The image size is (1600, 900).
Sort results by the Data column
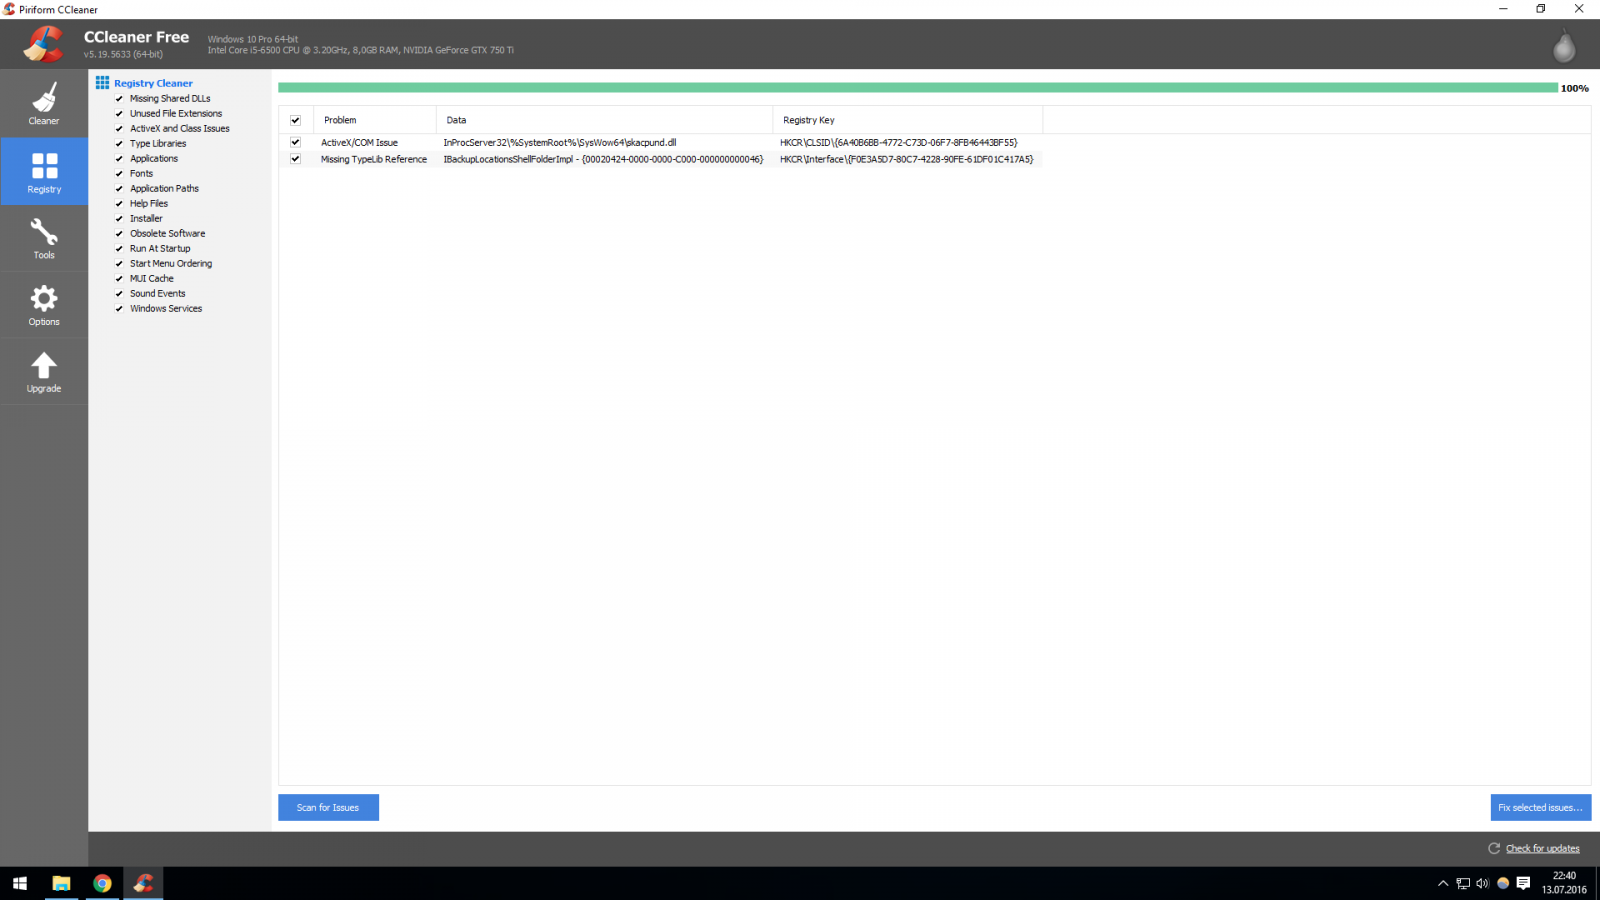pos(604,120)
